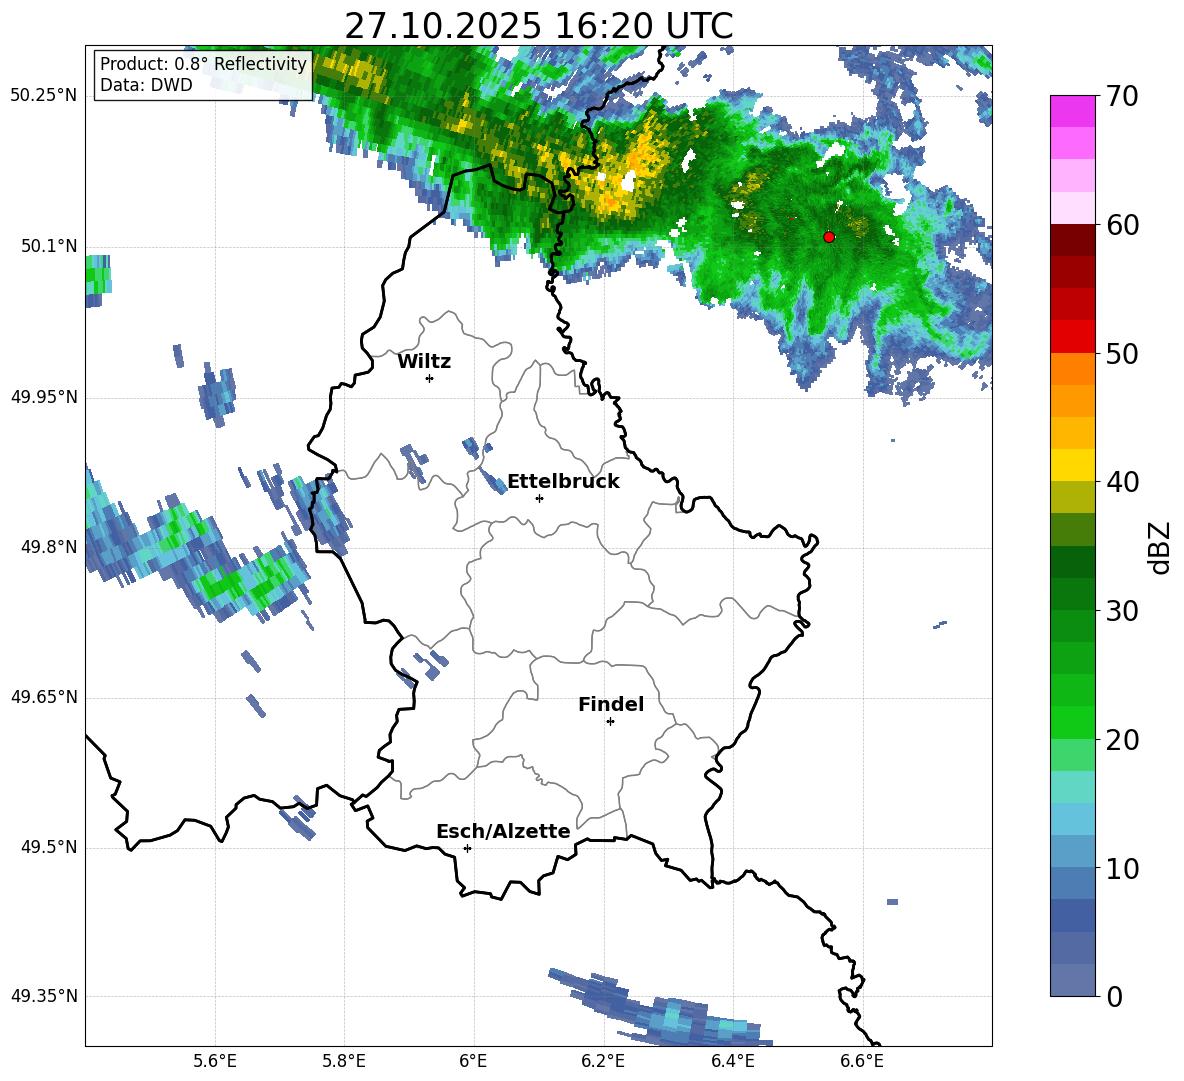
Task: Click the Findel city label
Action: coord(611,704)
